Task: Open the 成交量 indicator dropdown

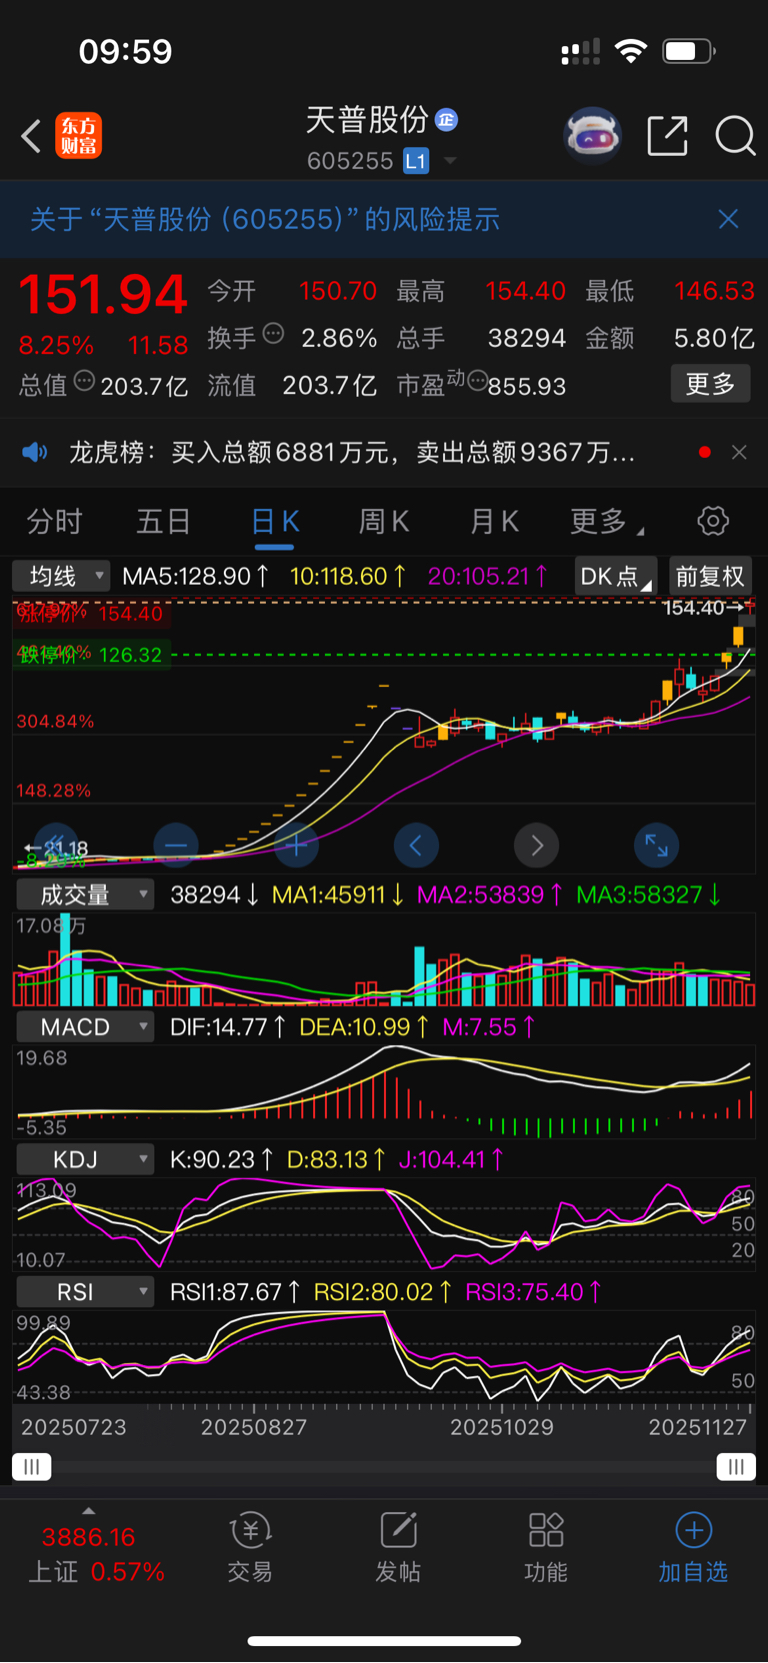Action: pyautogui.click(x=85, y=894)
